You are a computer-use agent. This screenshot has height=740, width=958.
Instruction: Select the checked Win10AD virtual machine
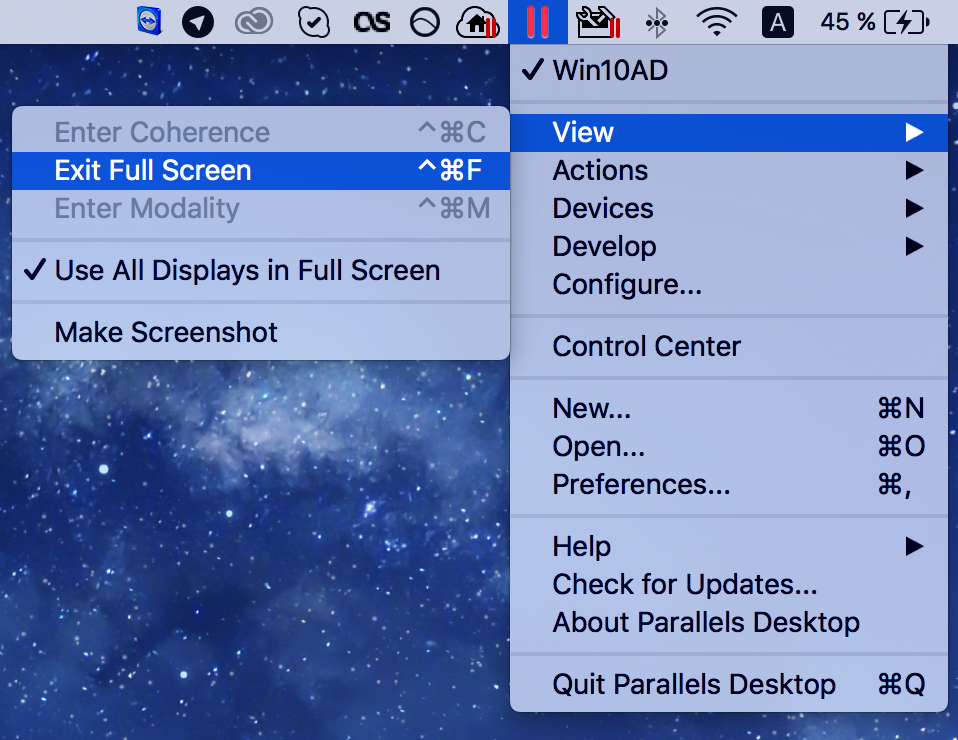pos(728,70)
